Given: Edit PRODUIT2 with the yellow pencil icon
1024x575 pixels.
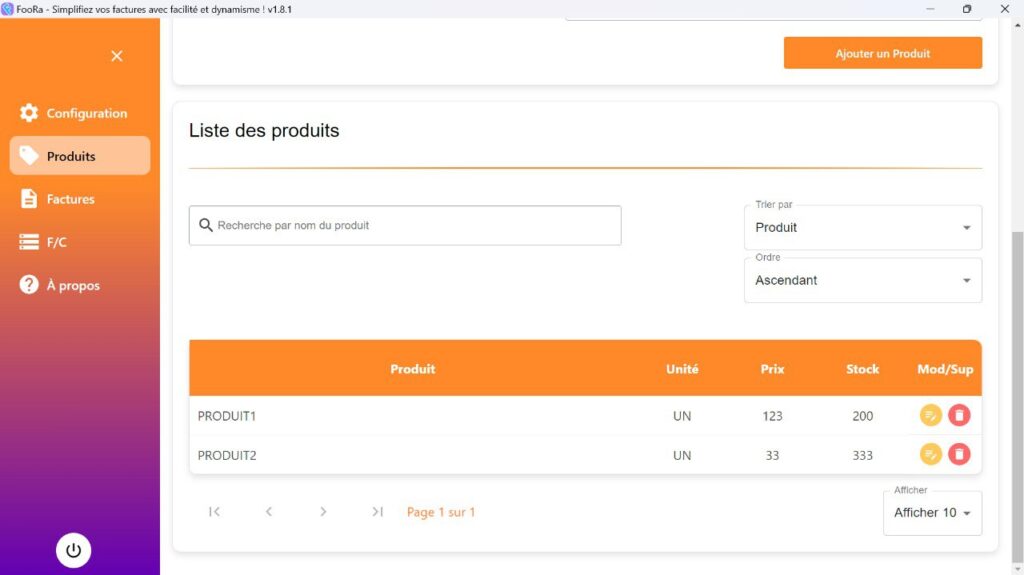Looking at the screenshot, I should [930, 454].
